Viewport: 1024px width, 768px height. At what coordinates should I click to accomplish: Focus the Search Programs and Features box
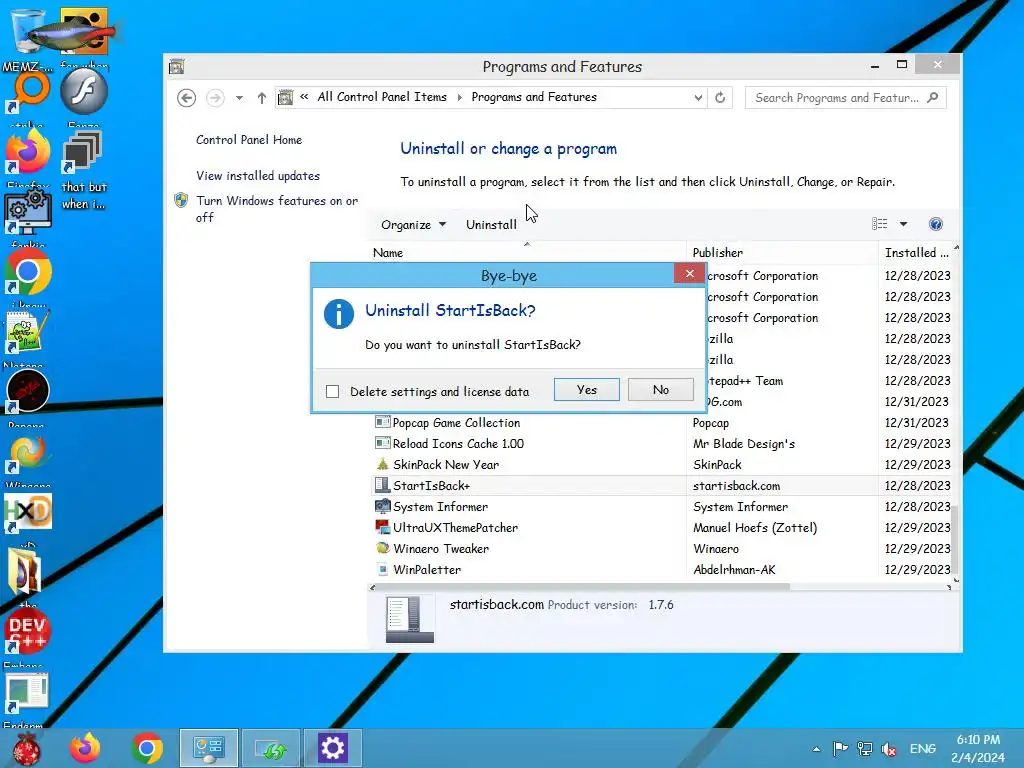[x=837, y=98]
